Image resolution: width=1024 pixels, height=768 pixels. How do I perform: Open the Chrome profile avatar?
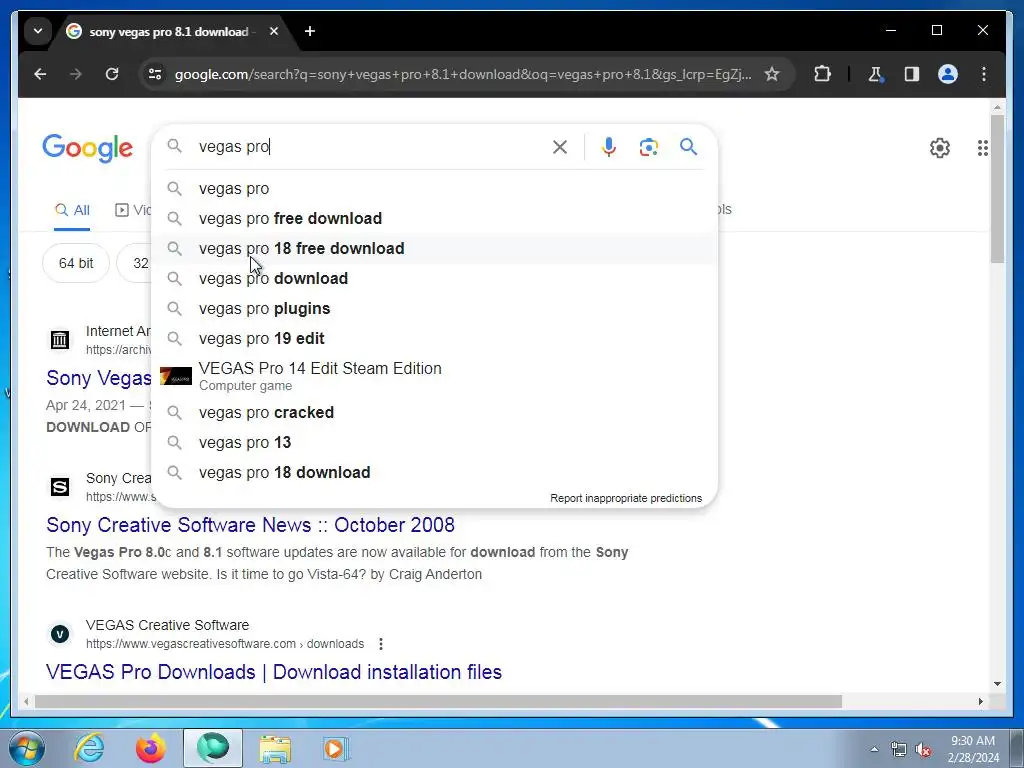[x=948, y=74]
